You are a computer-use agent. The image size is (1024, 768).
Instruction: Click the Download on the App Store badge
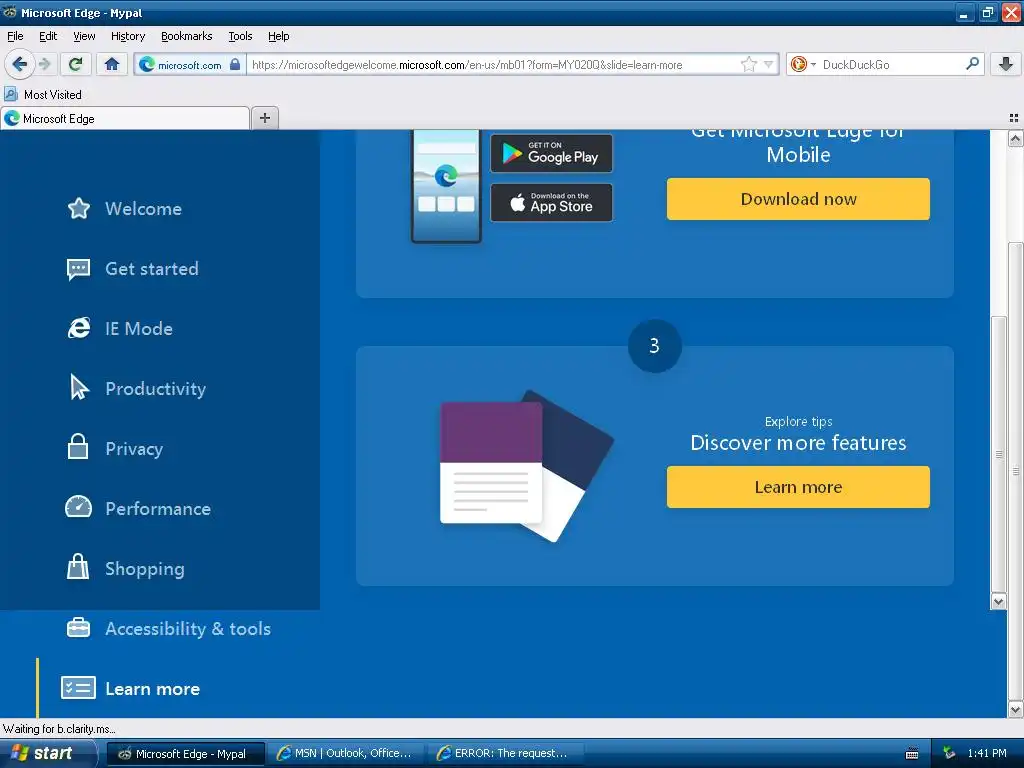(551, 202)
